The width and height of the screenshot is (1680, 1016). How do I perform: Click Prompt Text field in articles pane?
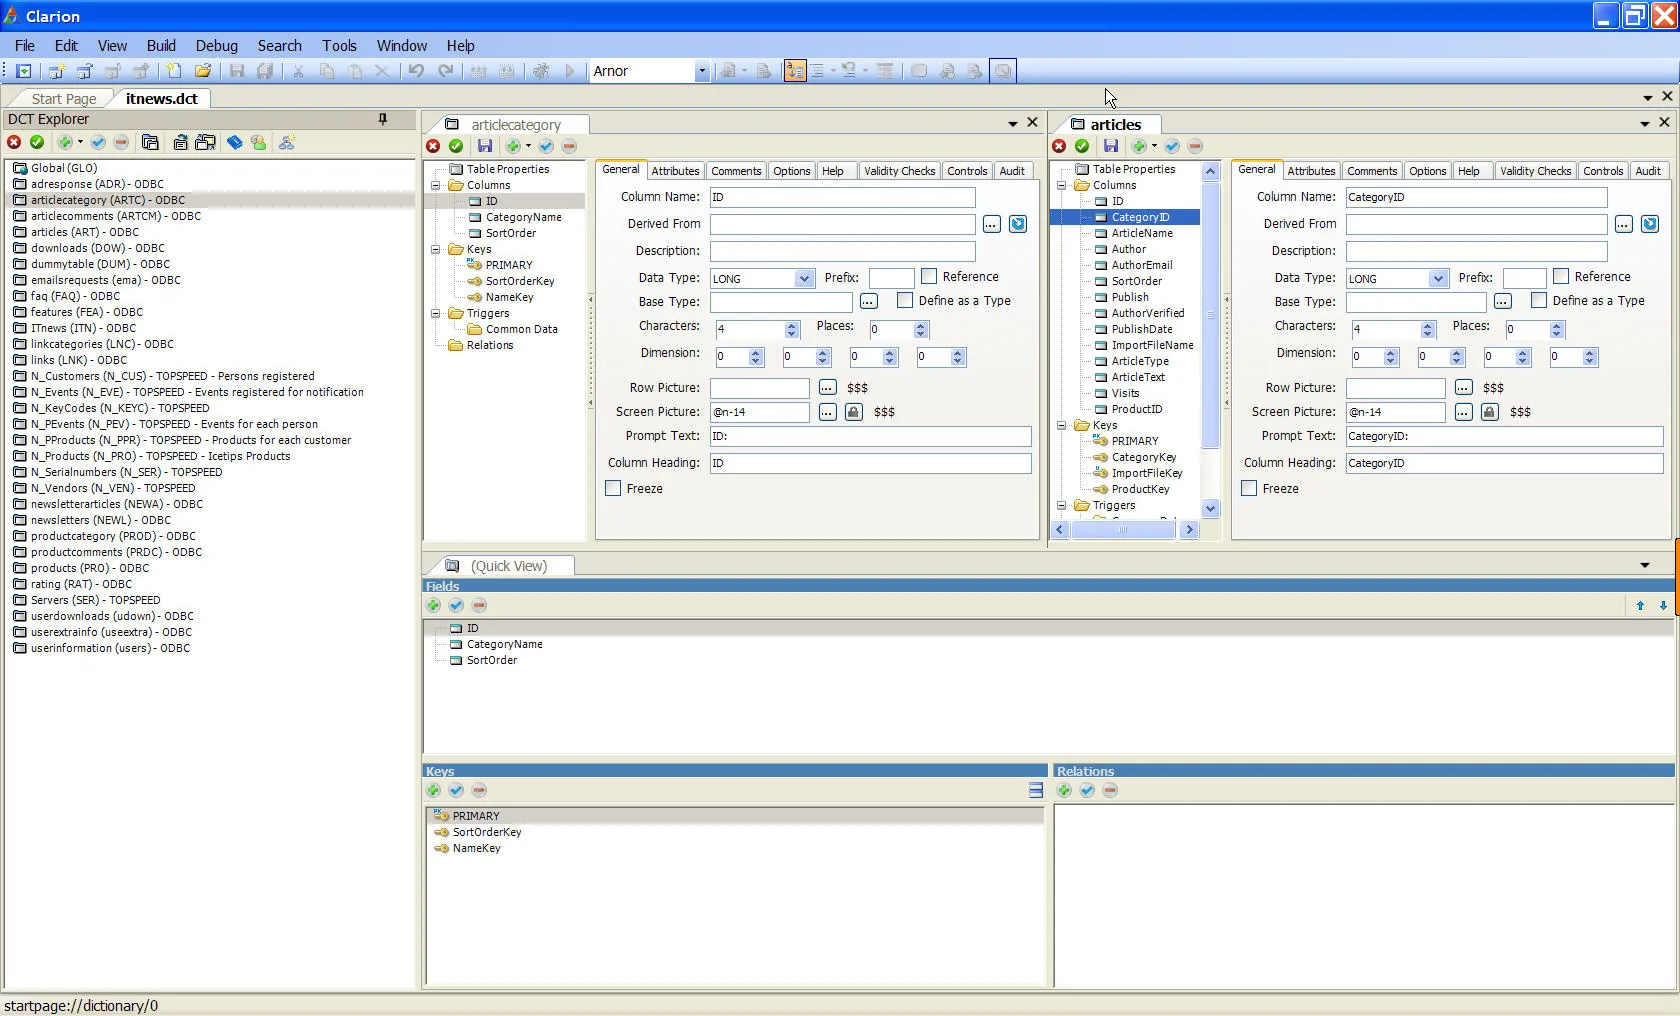click(x=1504, y=436)
